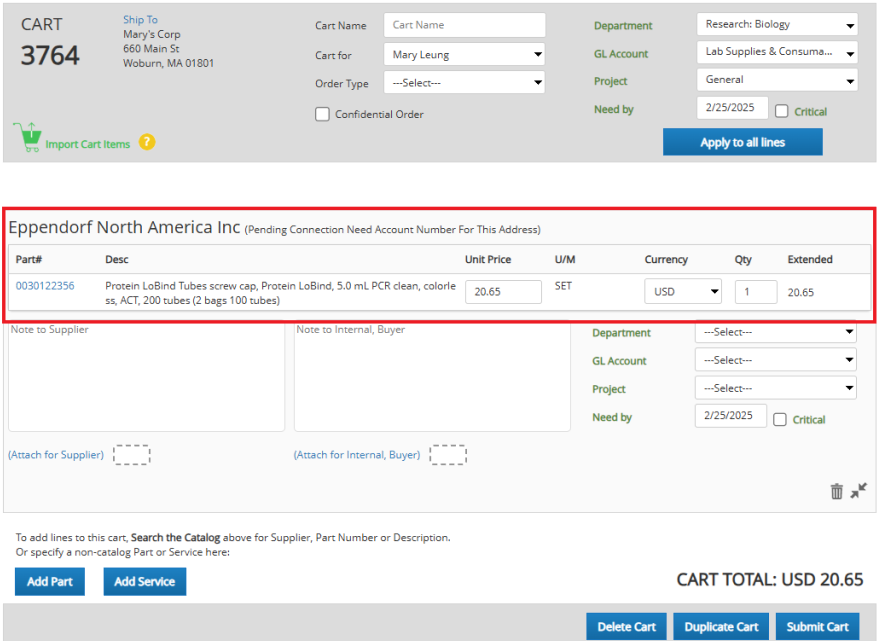Open the USD Currency dropdown
The width and height of the screenshot is (879, 641).
tap(683, 292)
